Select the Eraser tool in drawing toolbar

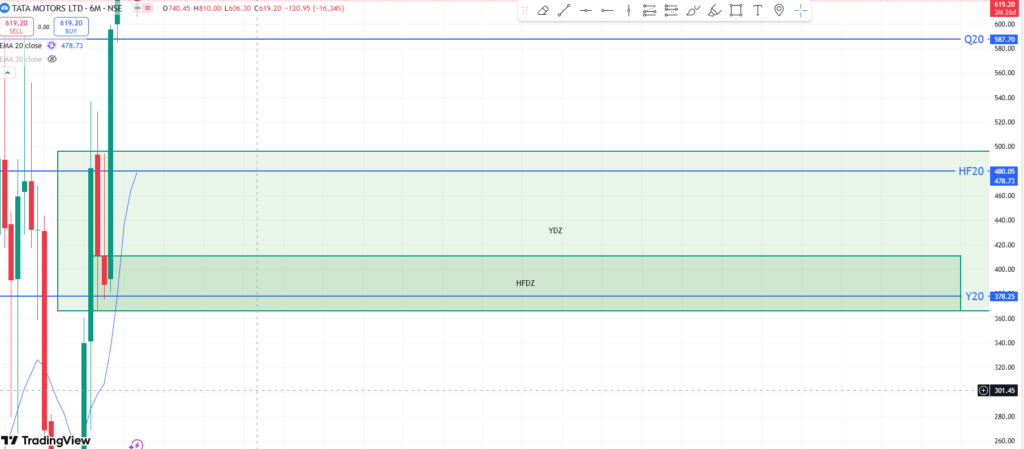coord(542,10)
